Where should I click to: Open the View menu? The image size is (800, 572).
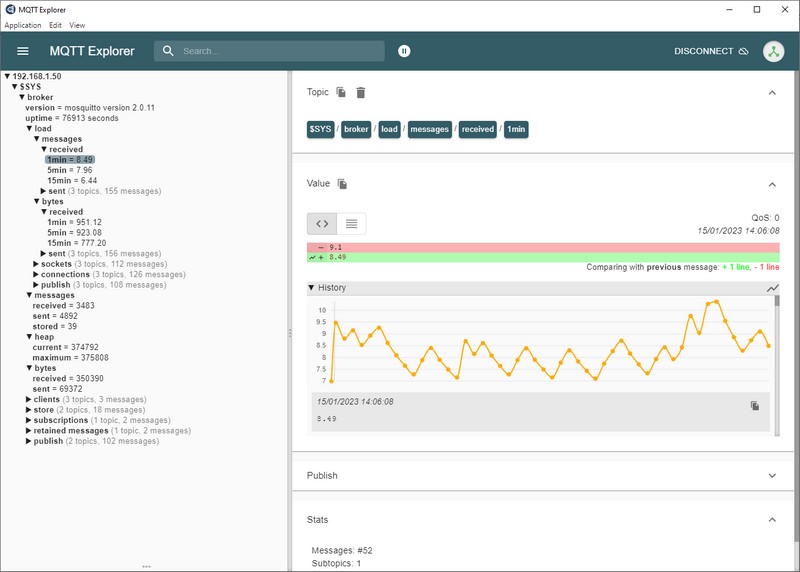pos(77,25)
